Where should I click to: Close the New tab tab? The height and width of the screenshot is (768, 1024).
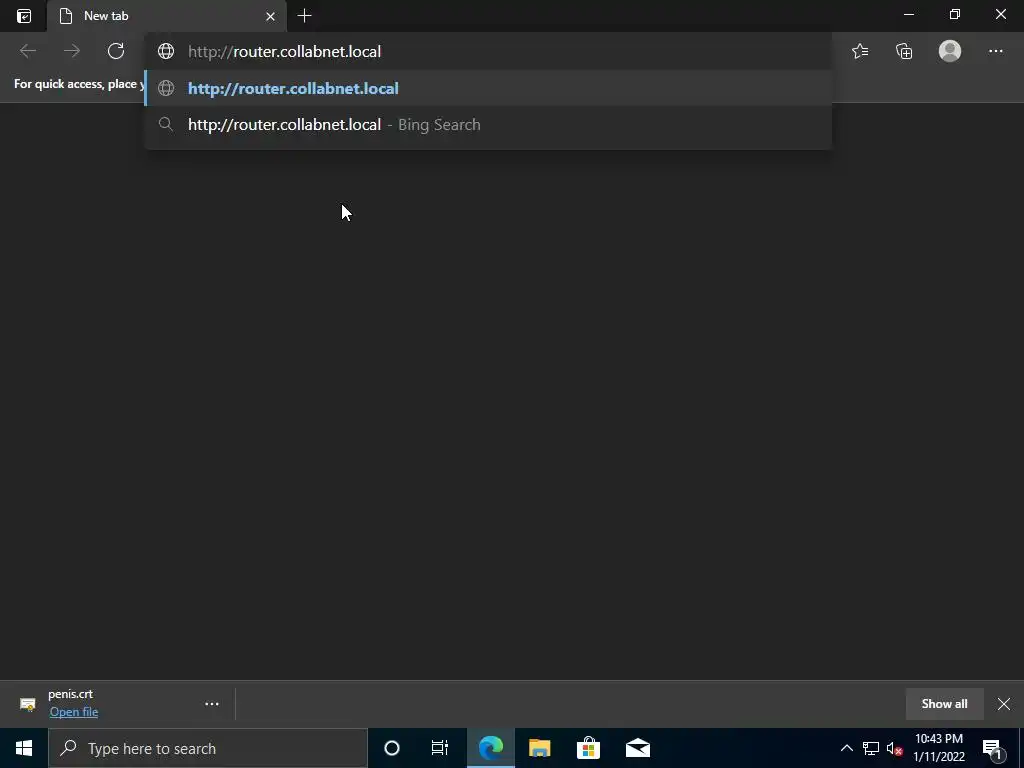[270, 16]
